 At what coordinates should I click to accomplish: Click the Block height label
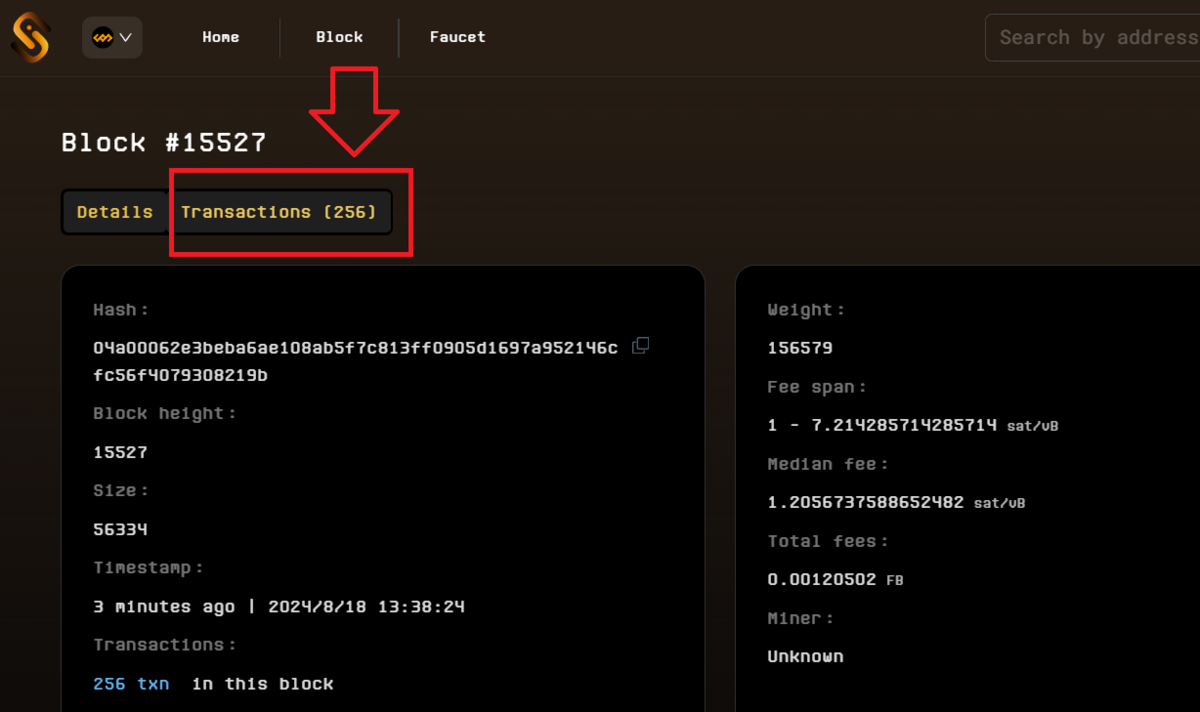tap(165, 413)
